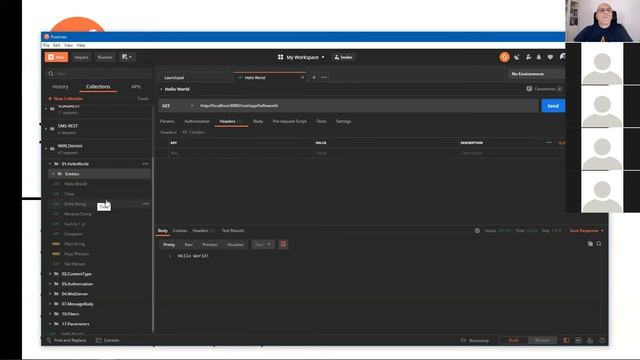The image size is (640, 360).
Task: Click the Comments speech bubble icon
Action: click(x=529, y=89)
